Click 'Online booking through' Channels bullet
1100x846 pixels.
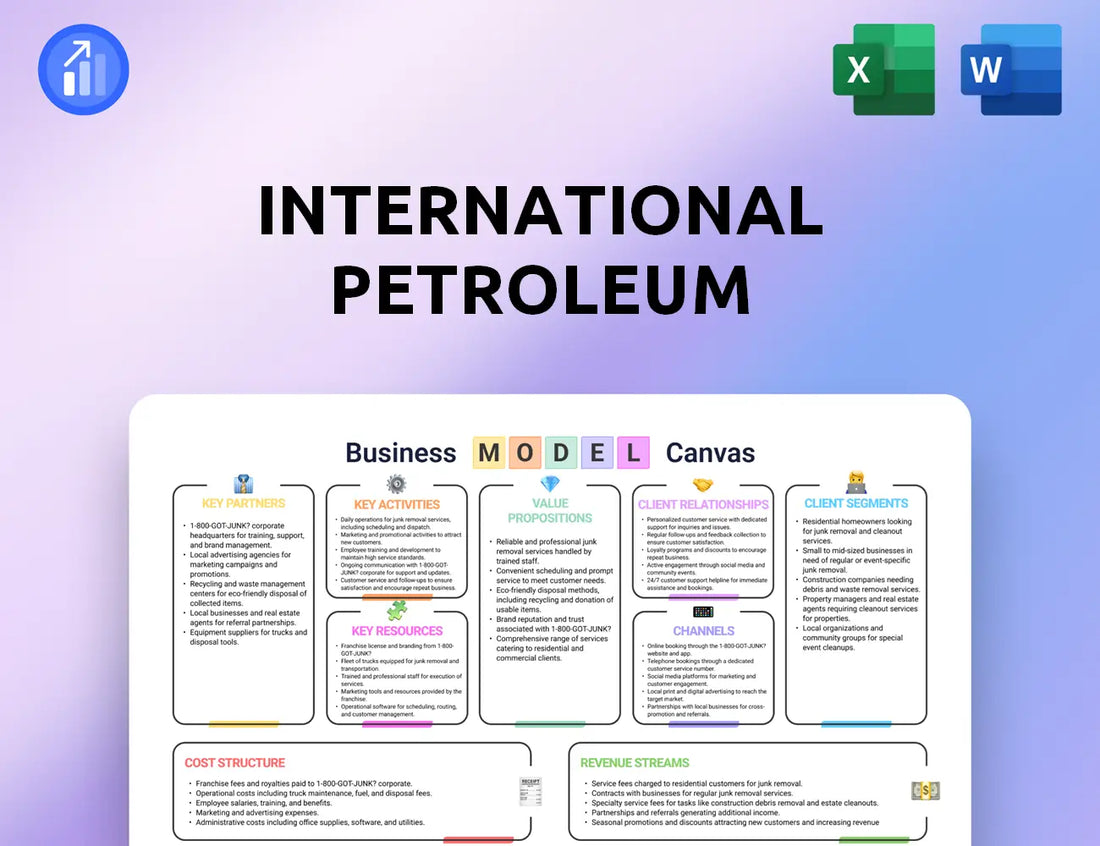[704, 650]
